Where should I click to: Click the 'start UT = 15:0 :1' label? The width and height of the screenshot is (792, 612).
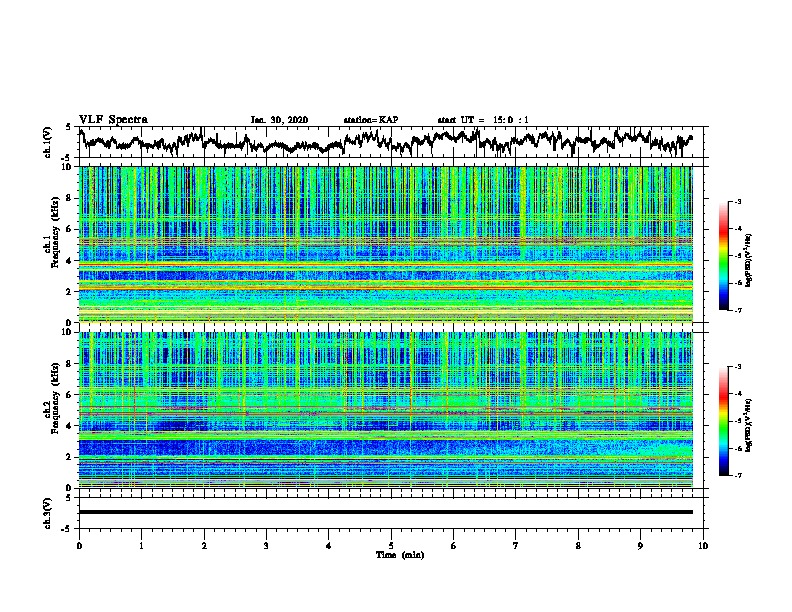[x=483, y=120]
